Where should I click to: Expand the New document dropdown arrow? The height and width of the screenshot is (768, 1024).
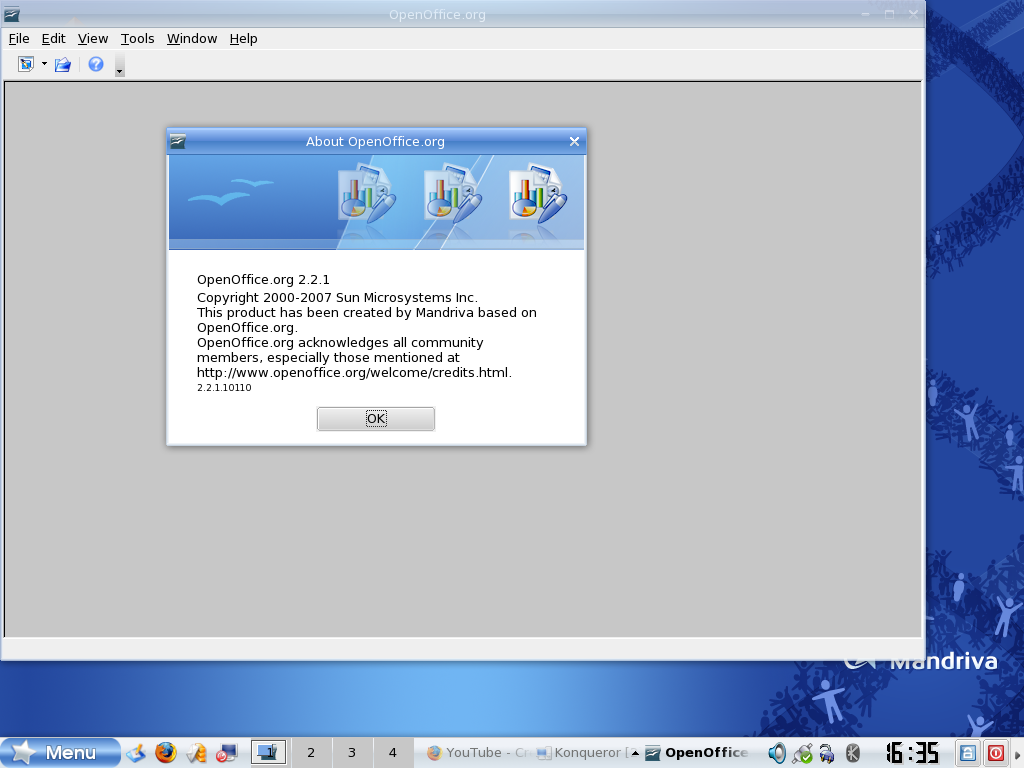point(44,65)
